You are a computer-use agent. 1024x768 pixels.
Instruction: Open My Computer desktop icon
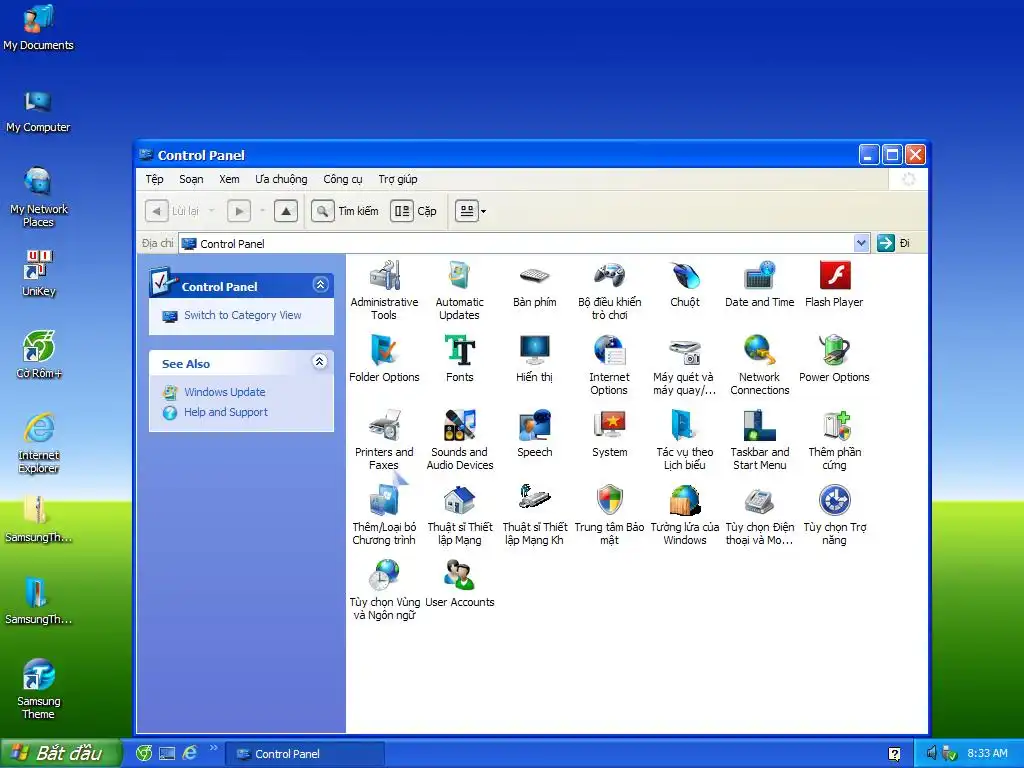tap(38, 111)
